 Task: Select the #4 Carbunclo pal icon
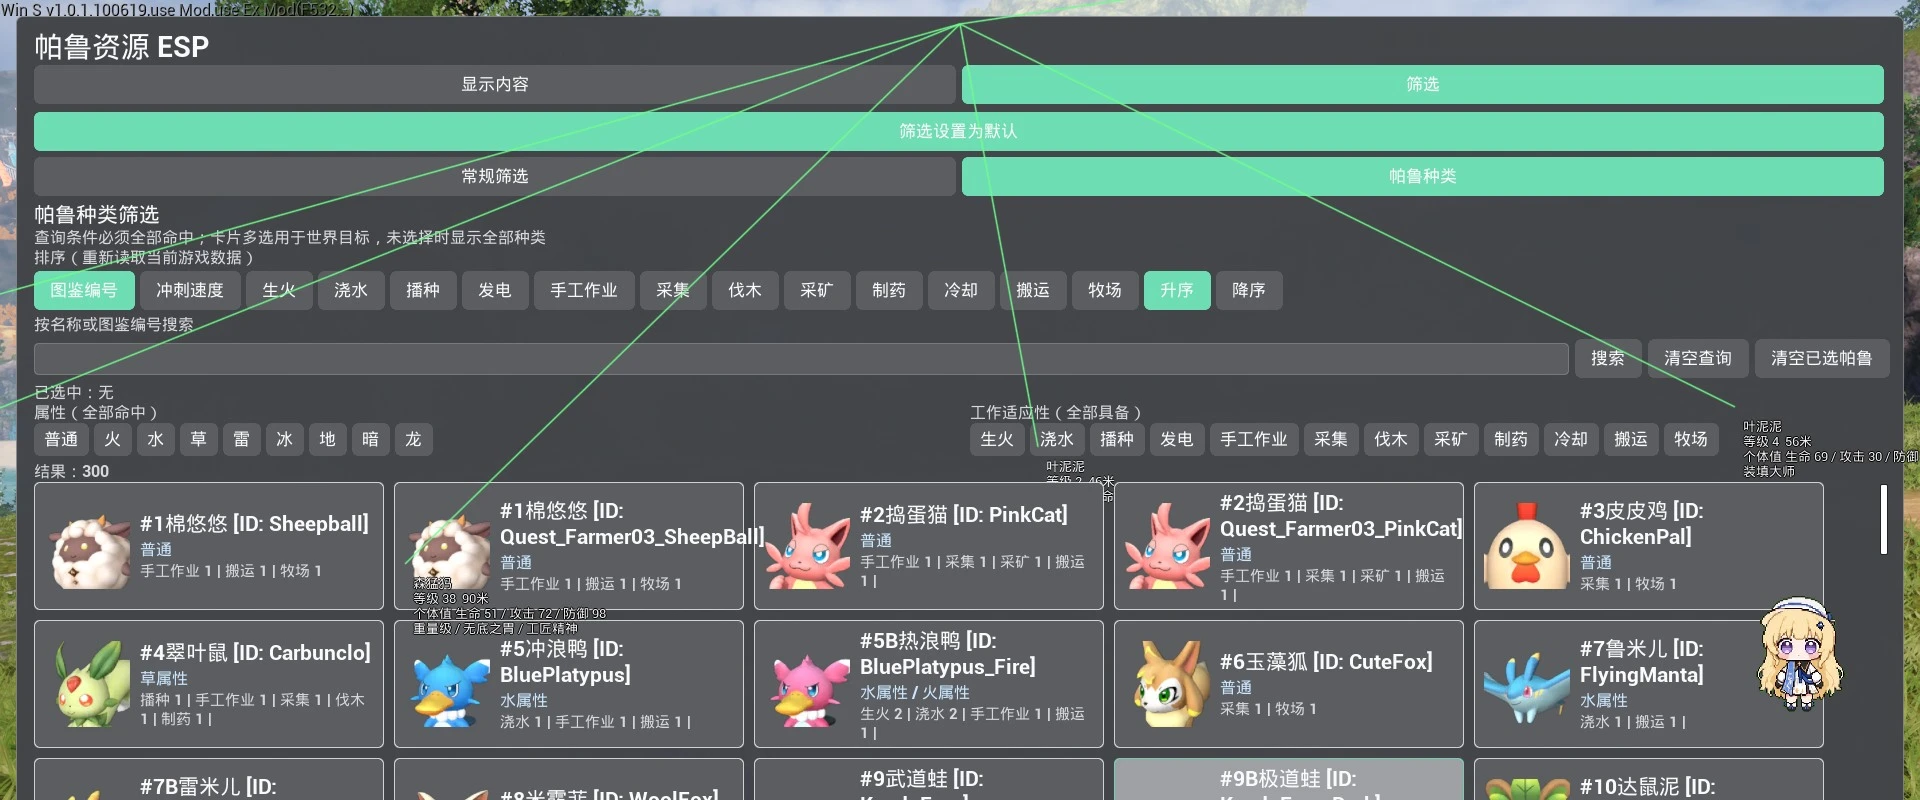[92, 685]
